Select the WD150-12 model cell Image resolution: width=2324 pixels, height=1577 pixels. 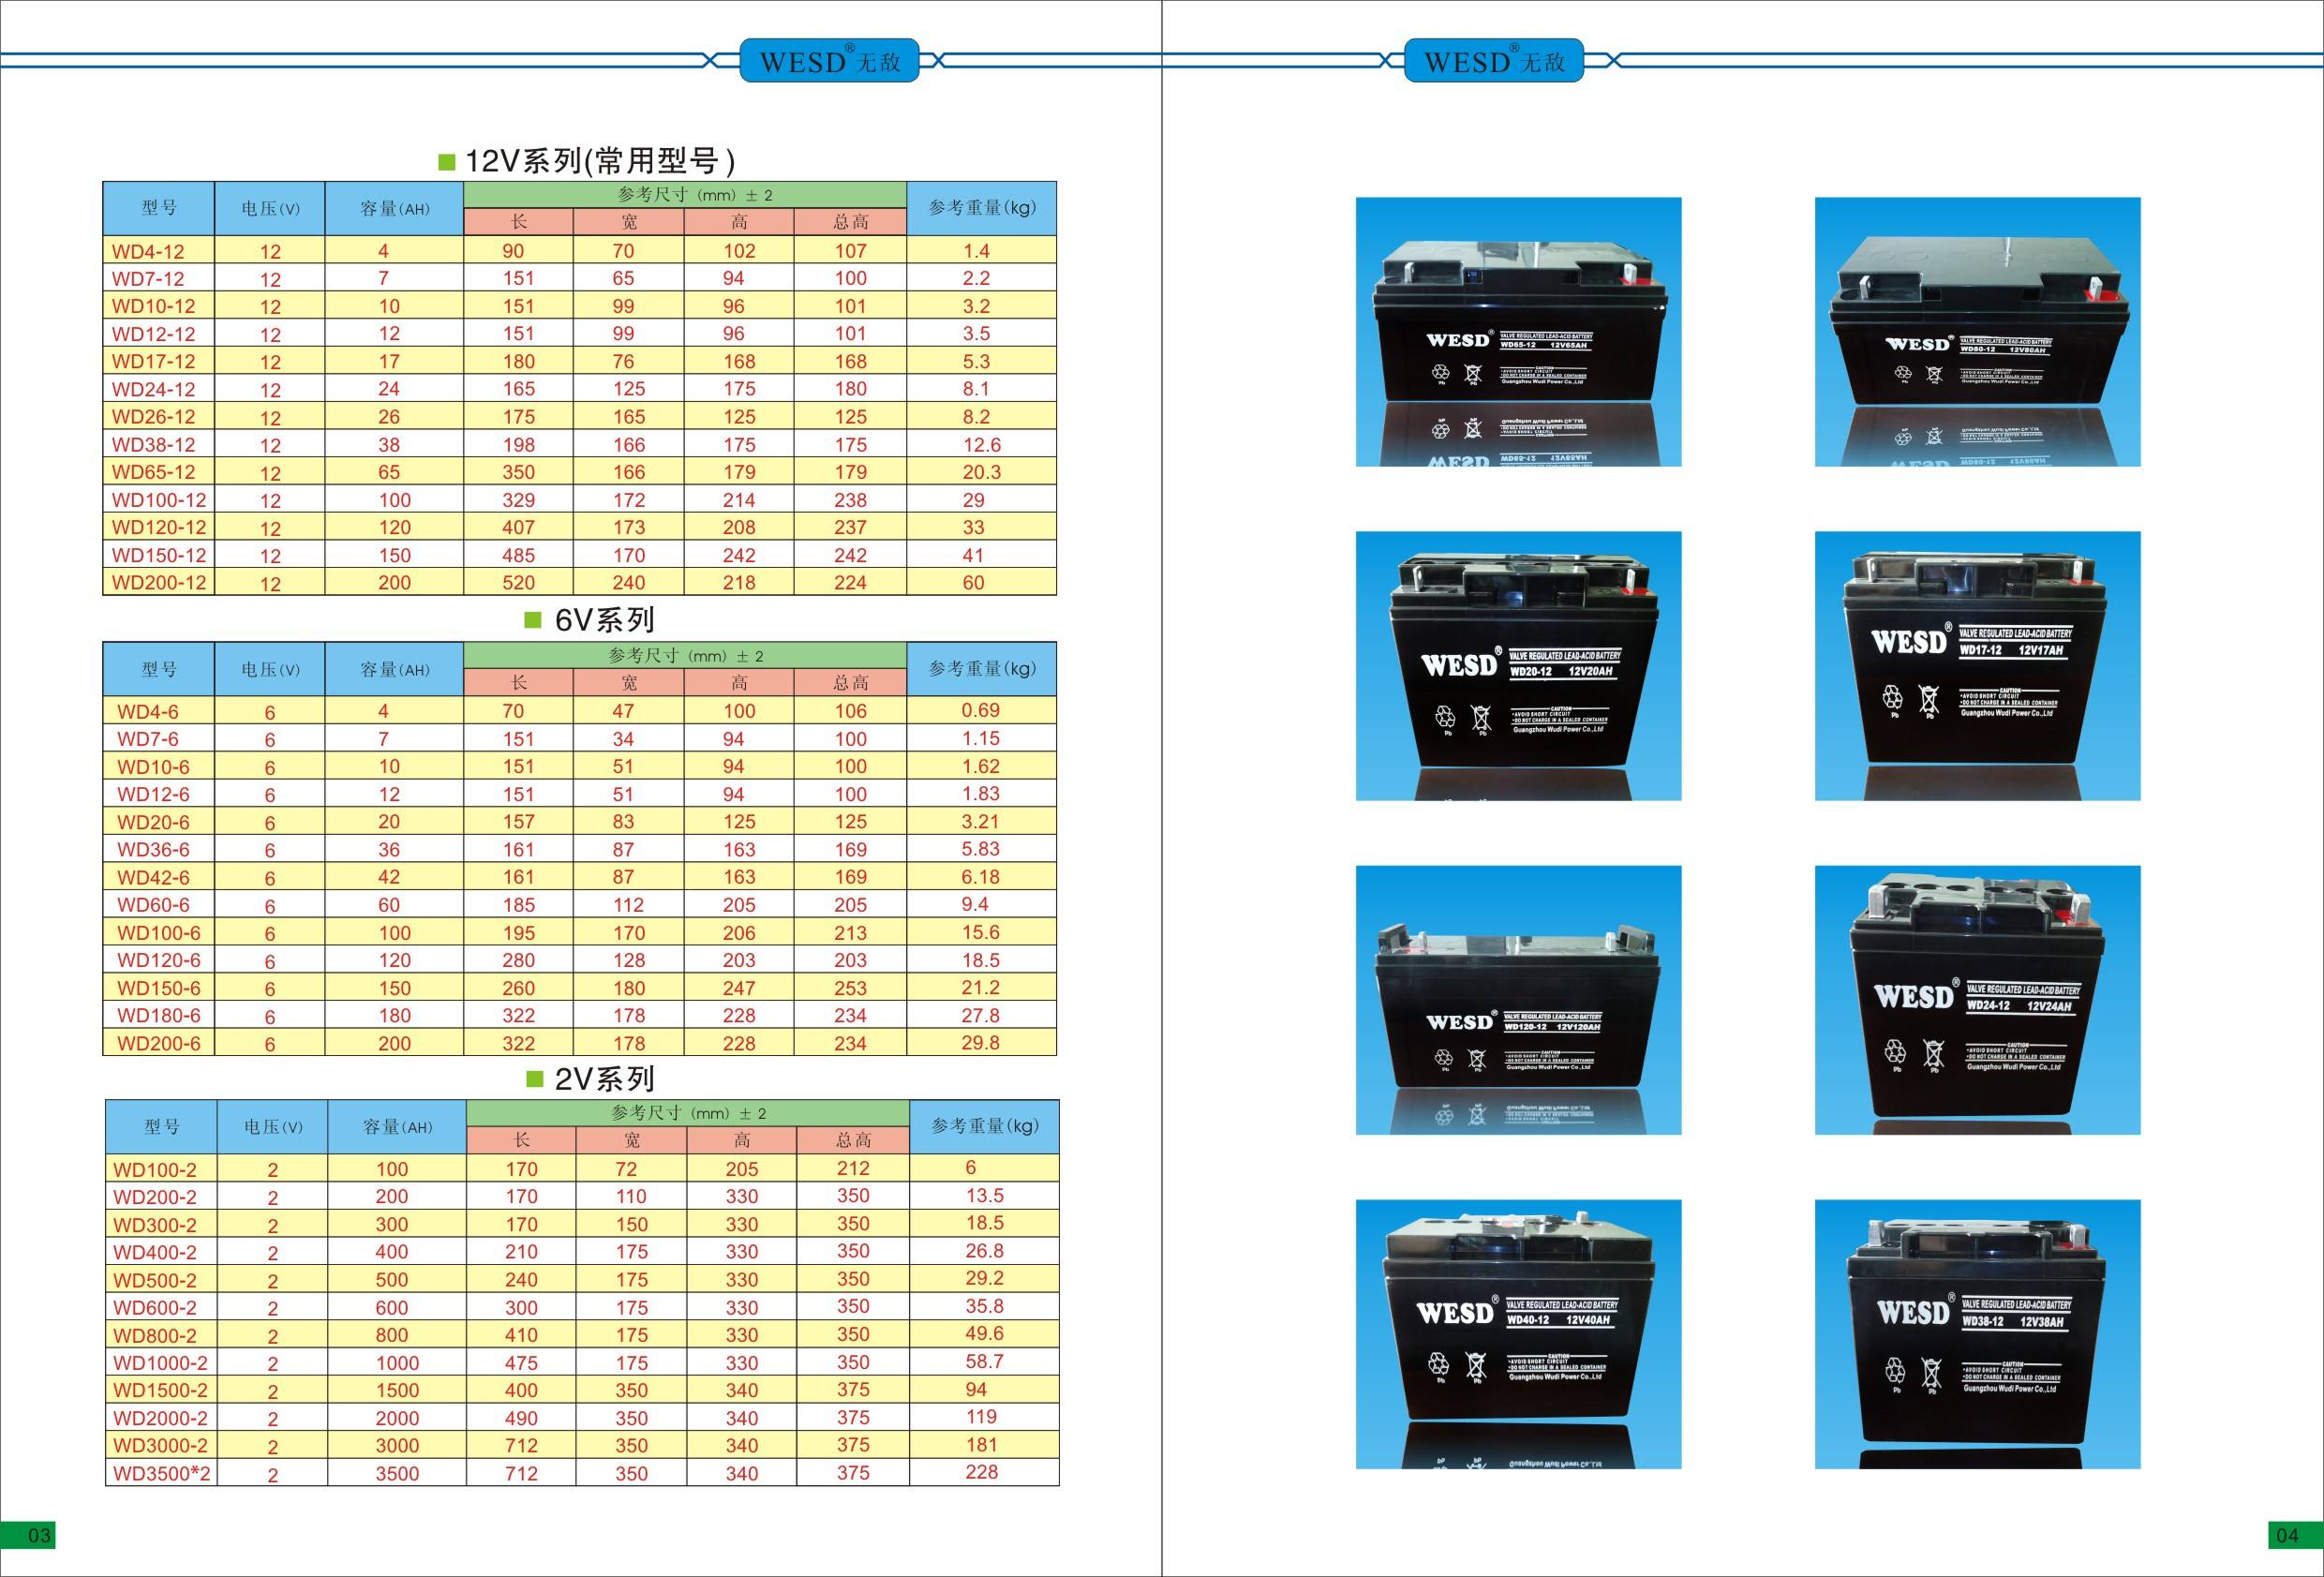click(x=159, y=555)
